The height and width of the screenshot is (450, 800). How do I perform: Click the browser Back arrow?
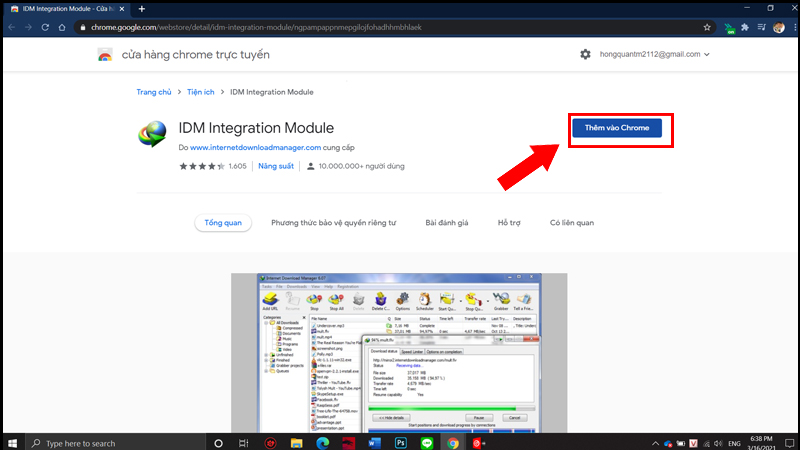click(x=12, y=28)
